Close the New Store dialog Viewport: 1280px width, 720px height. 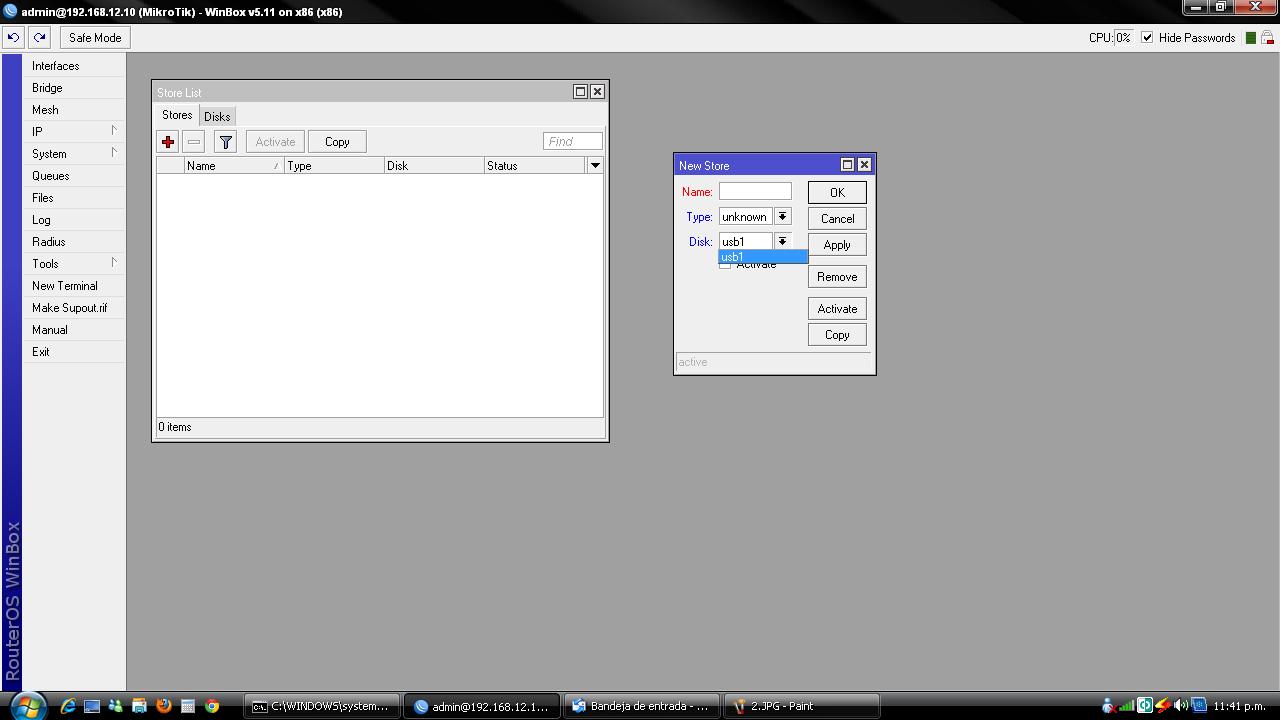tap(865, 165)
